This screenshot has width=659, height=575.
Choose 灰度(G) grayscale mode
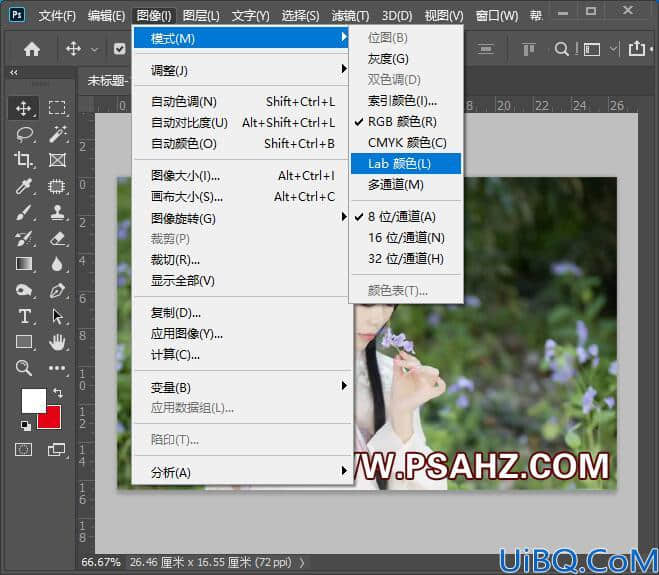[x=406, y=59]
